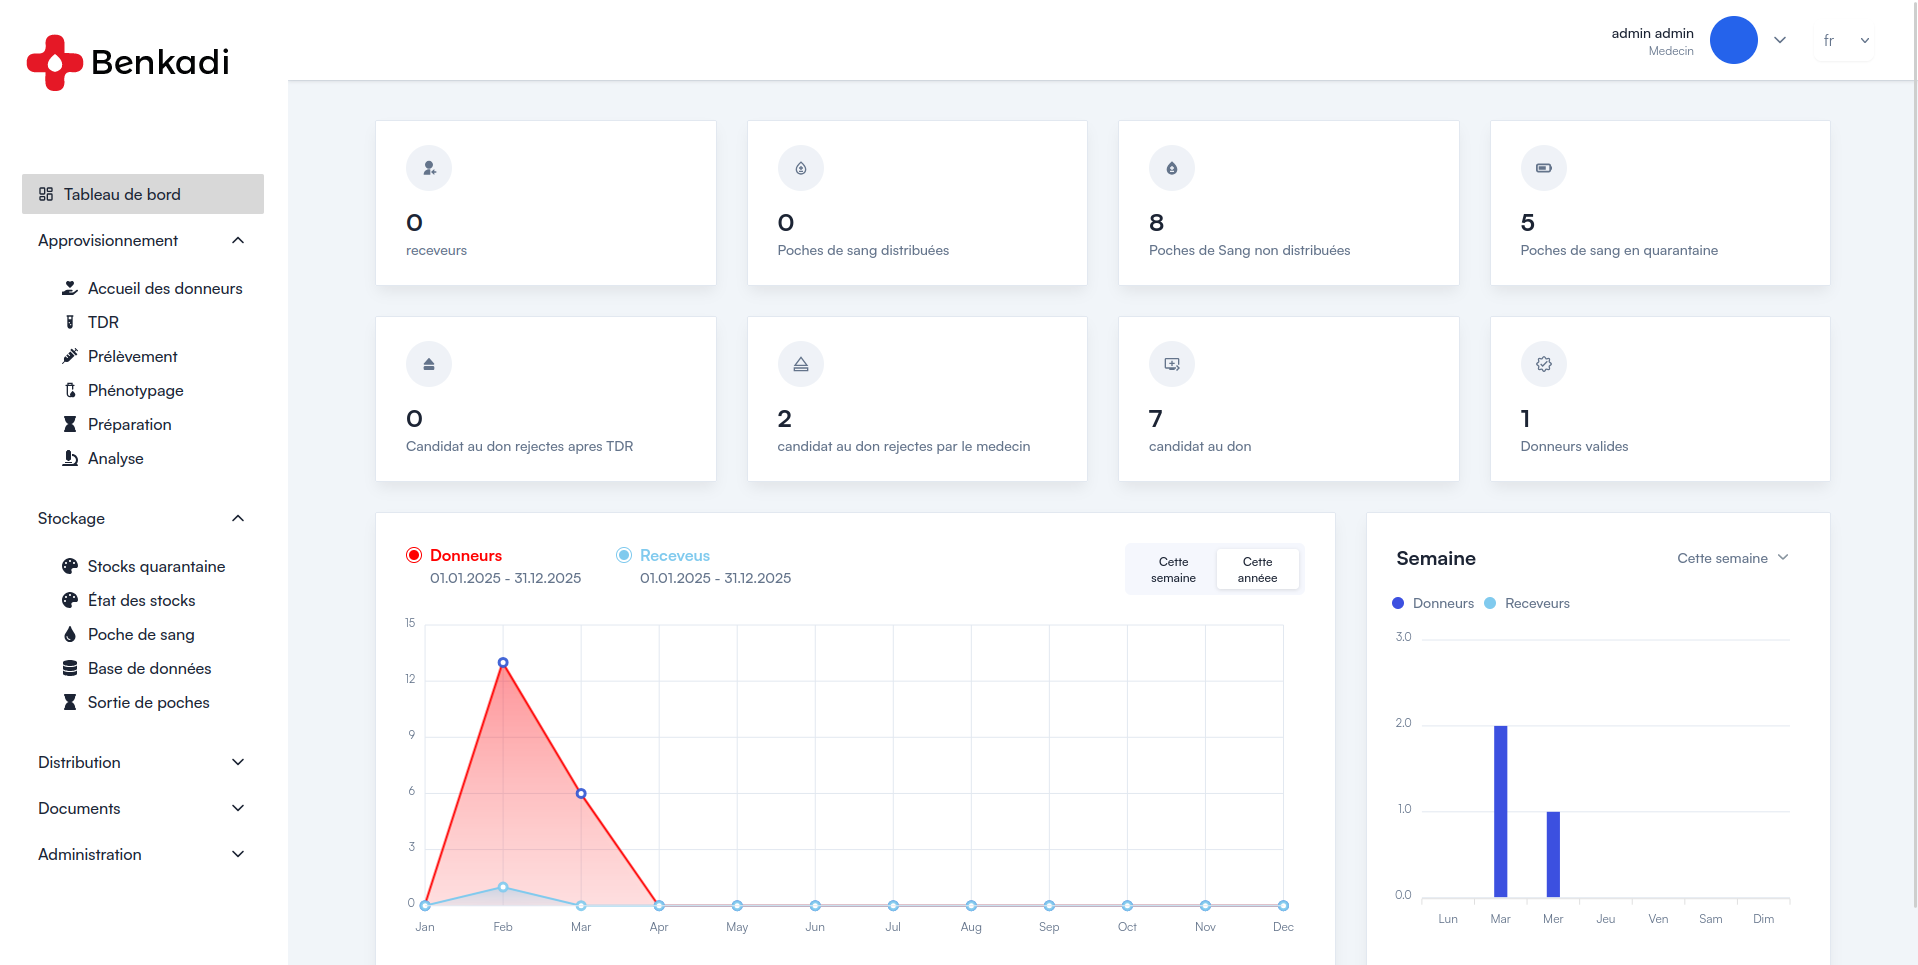Image resolution: width=1918 pixels, height=965 pixels.
Task: Click the receveurs card icon
Action: pyautogui.click(x=429, y=168)
